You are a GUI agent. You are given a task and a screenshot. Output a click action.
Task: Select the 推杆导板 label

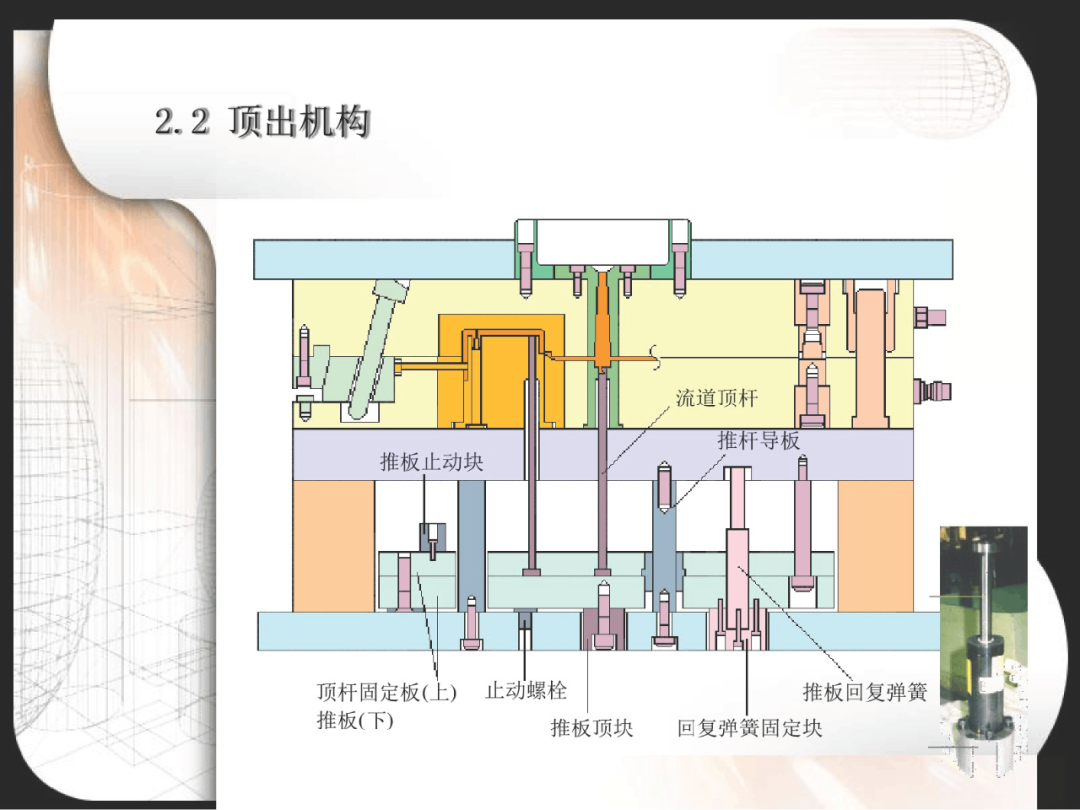tap(759, 440)
